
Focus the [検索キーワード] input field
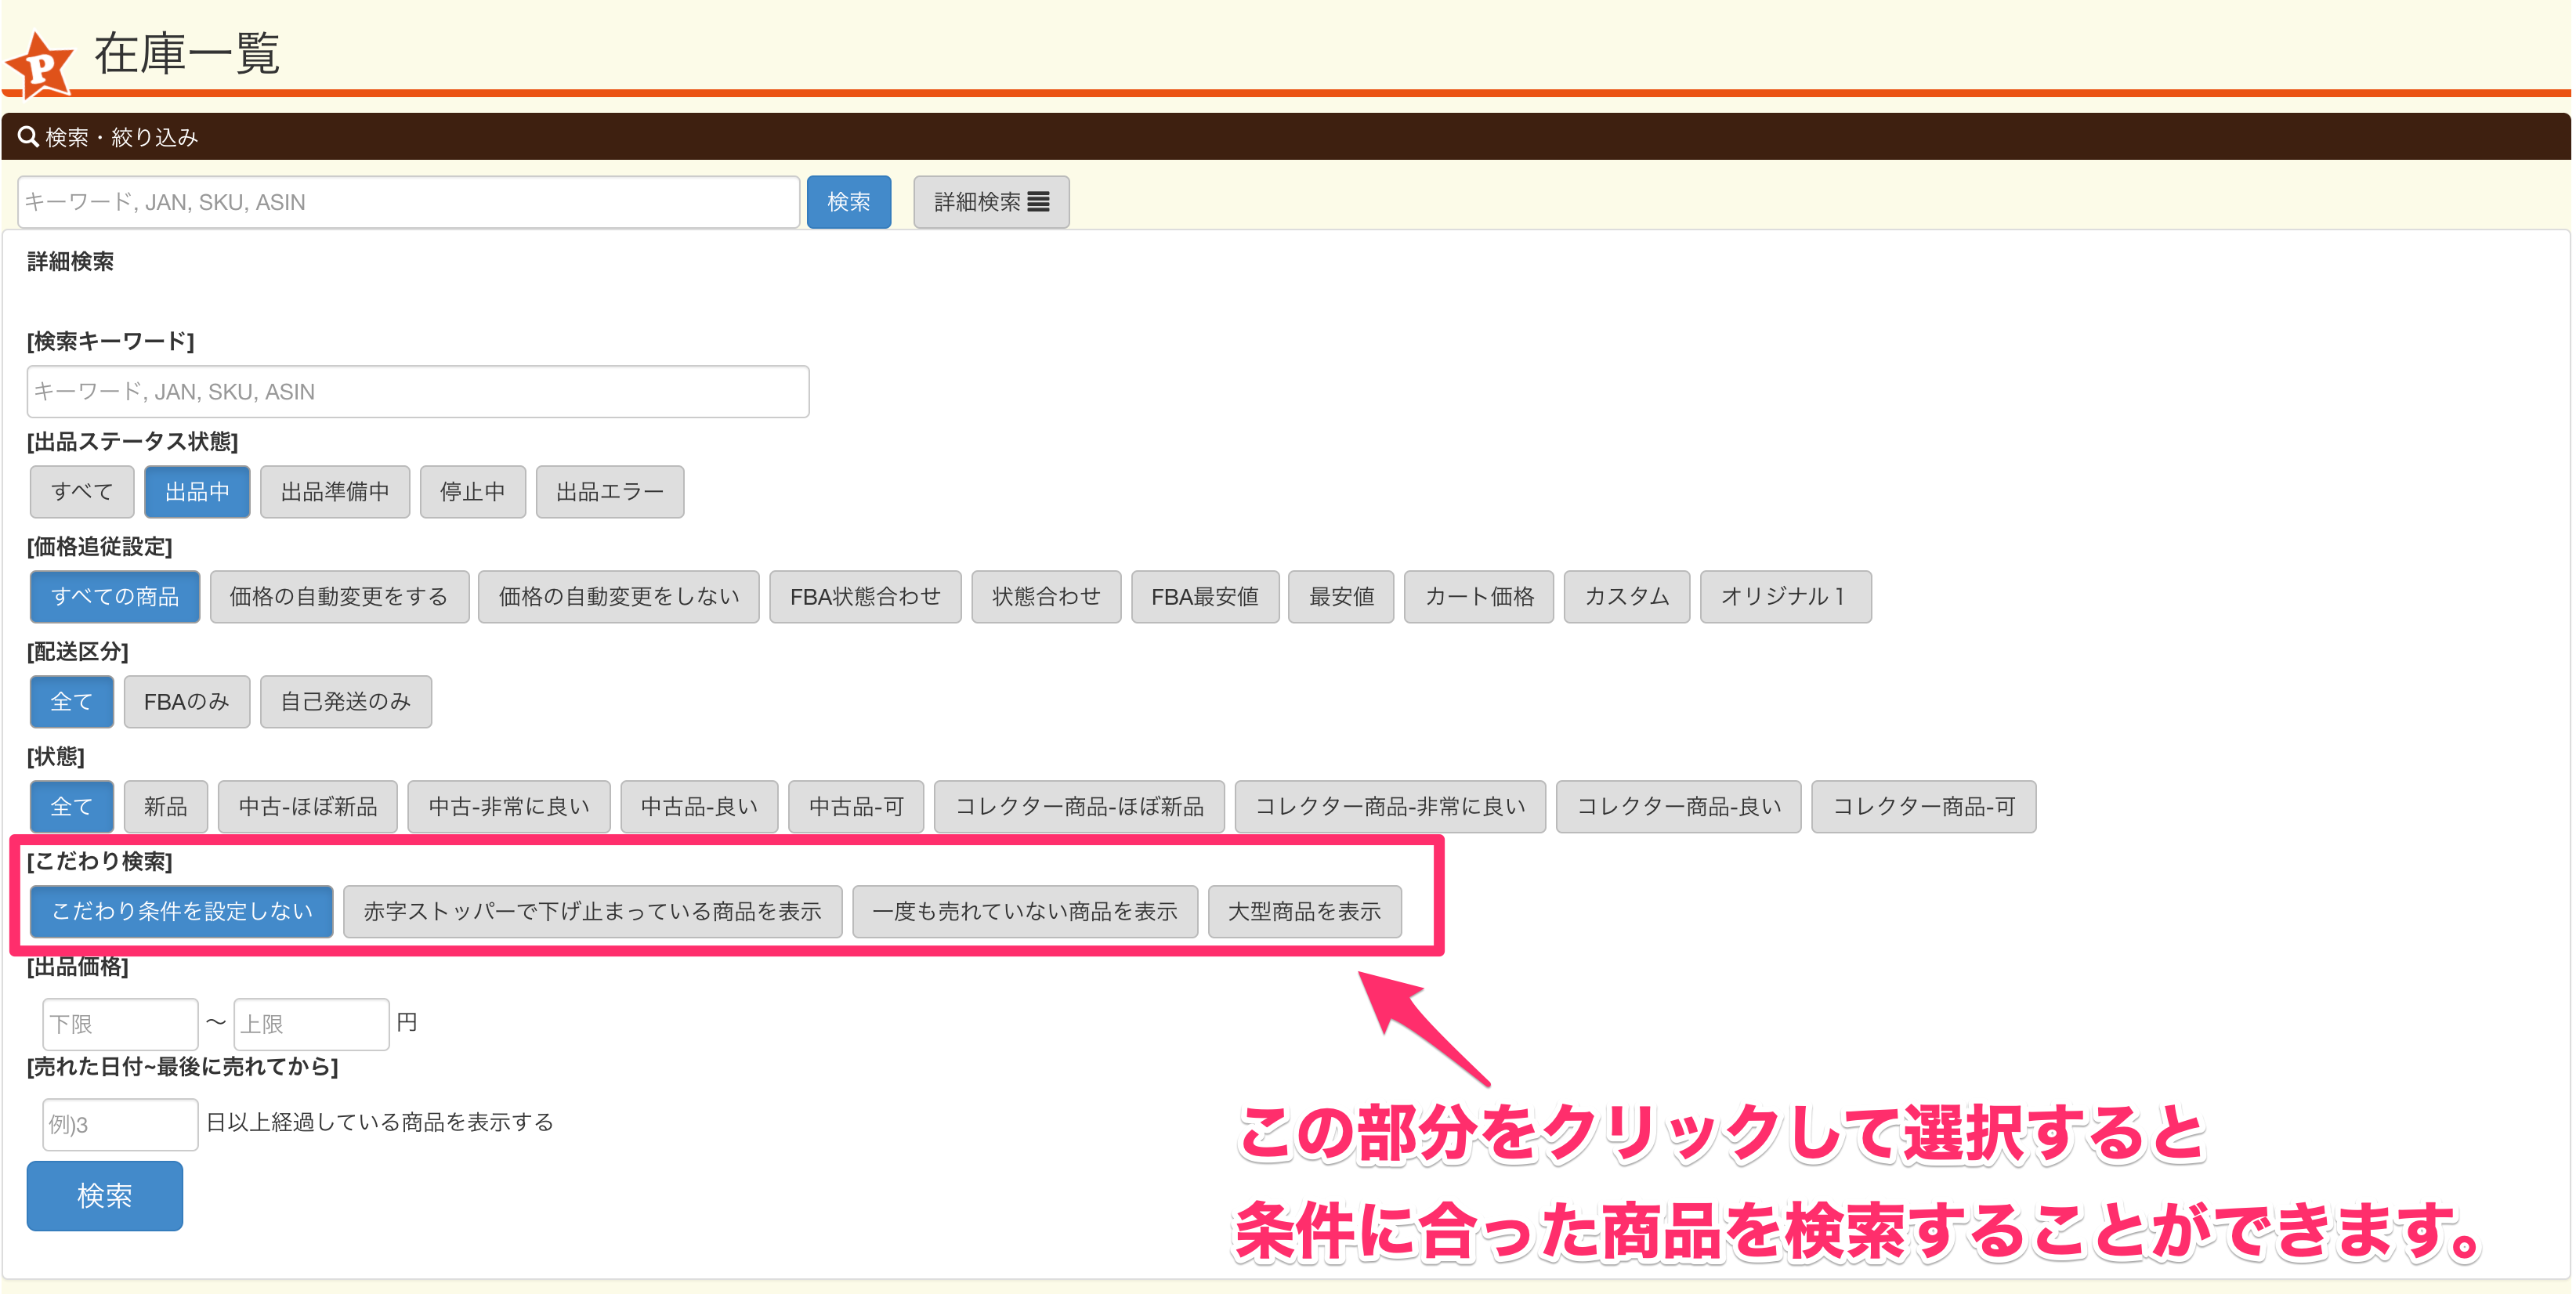pos(418,391)
